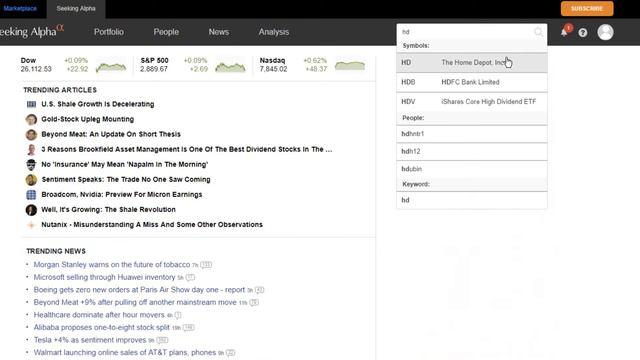
Task: Open 'Nutanix - Misunderstanding A Miss' article
Action: [152, 225]
